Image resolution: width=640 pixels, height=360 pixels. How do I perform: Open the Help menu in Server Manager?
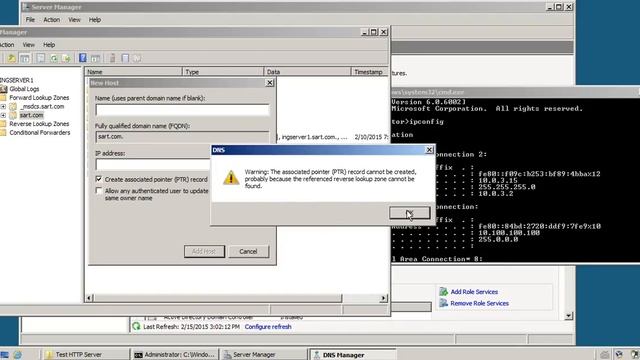pyautogui.click(x=95, y=20)
